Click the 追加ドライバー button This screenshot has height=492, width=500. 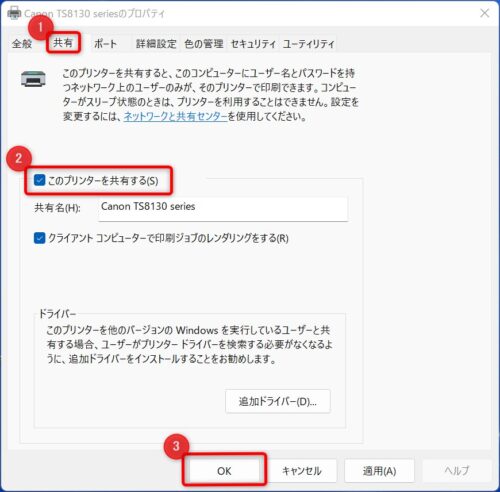(278, 401)
